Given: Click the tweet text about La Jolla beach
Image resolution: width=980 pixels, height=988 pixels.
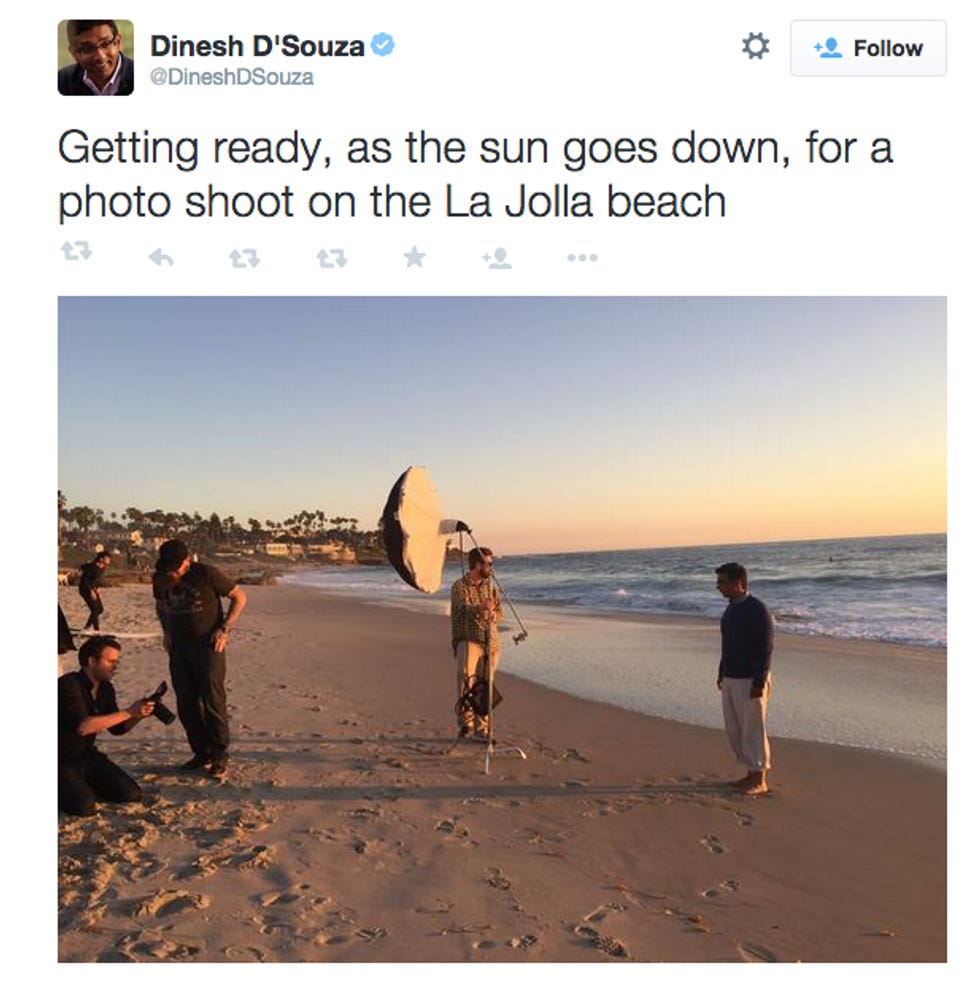Looking at the screenshot, I should [x=475, y=175].
